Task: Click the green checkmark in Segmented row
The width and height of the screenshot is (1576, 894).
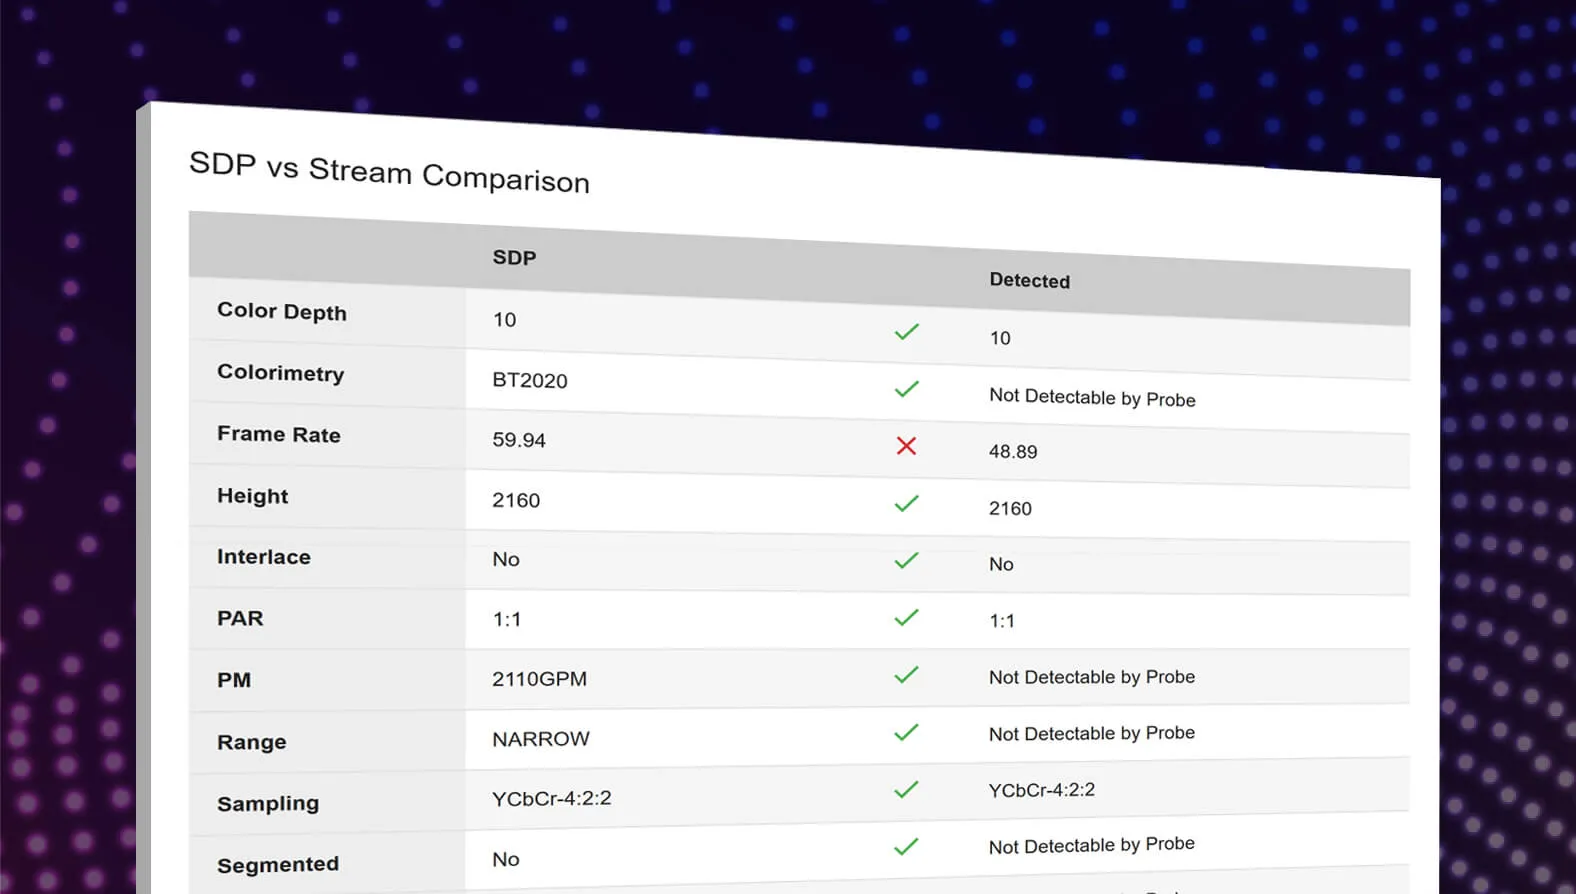Action: 906,847
